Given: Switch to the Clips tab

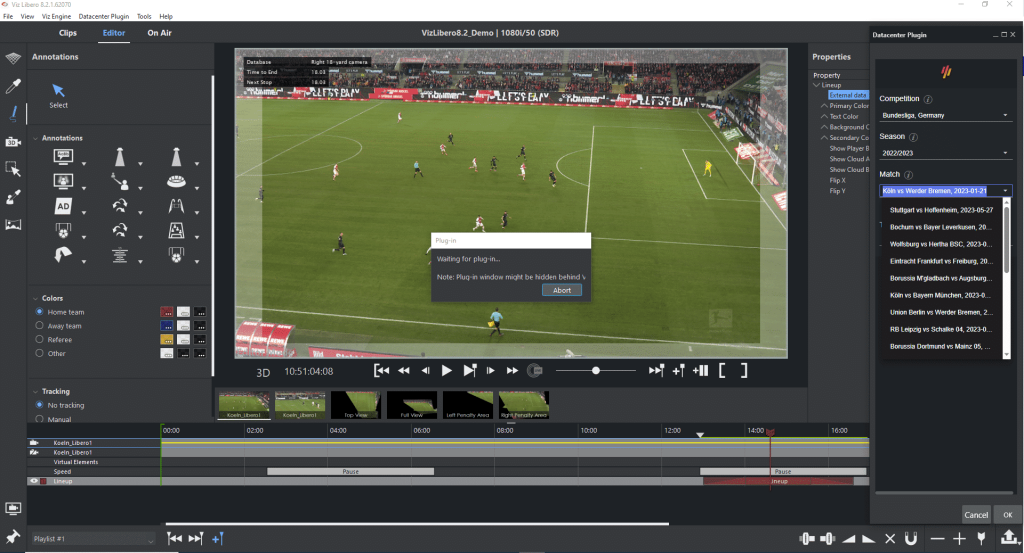Looking at the screenshot, I should click(67, 33).
